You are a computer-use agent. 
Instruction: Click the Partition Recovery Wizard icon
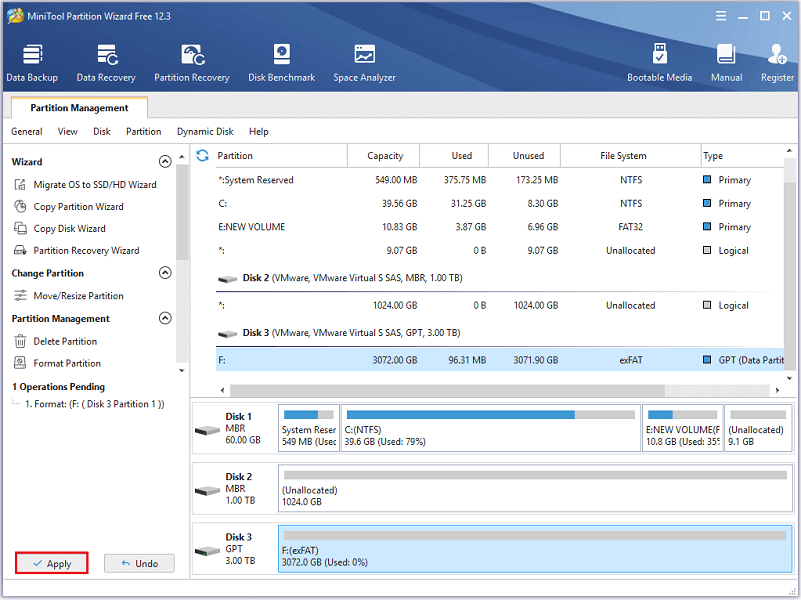click(x=20, y=250)
